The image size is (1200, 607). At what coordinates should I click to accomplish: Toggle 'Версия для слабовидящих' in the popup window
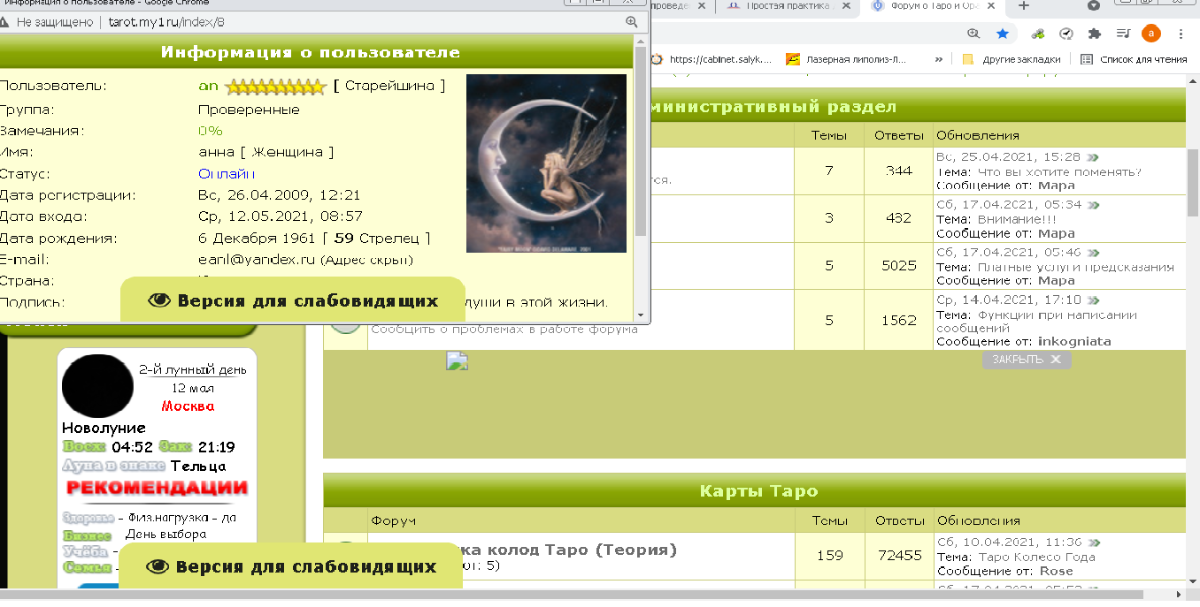pyautogui.click(x=293, y=300)
